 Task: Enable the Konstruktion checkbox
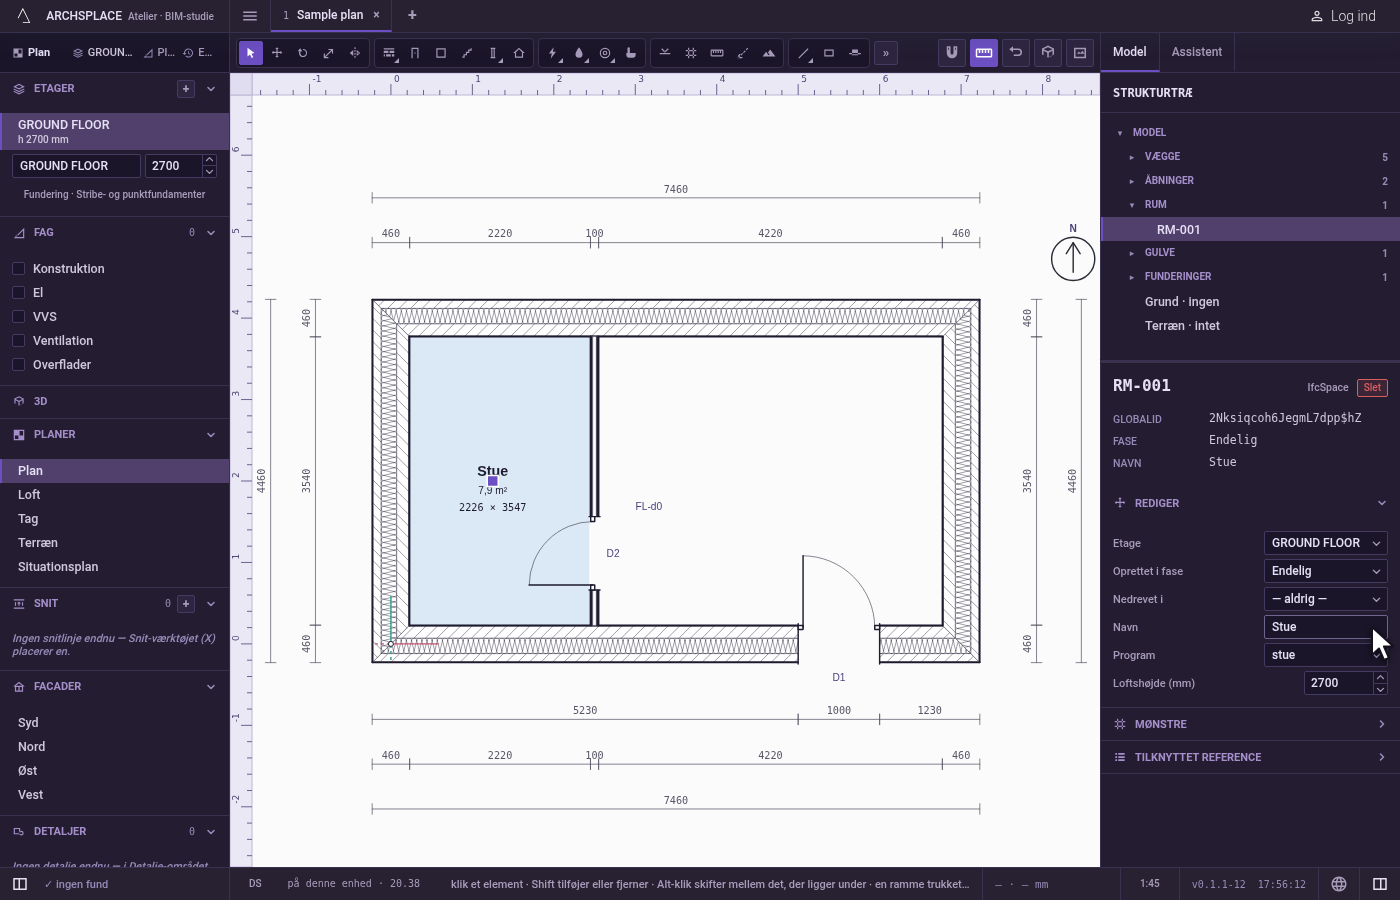tap(18, 269)
